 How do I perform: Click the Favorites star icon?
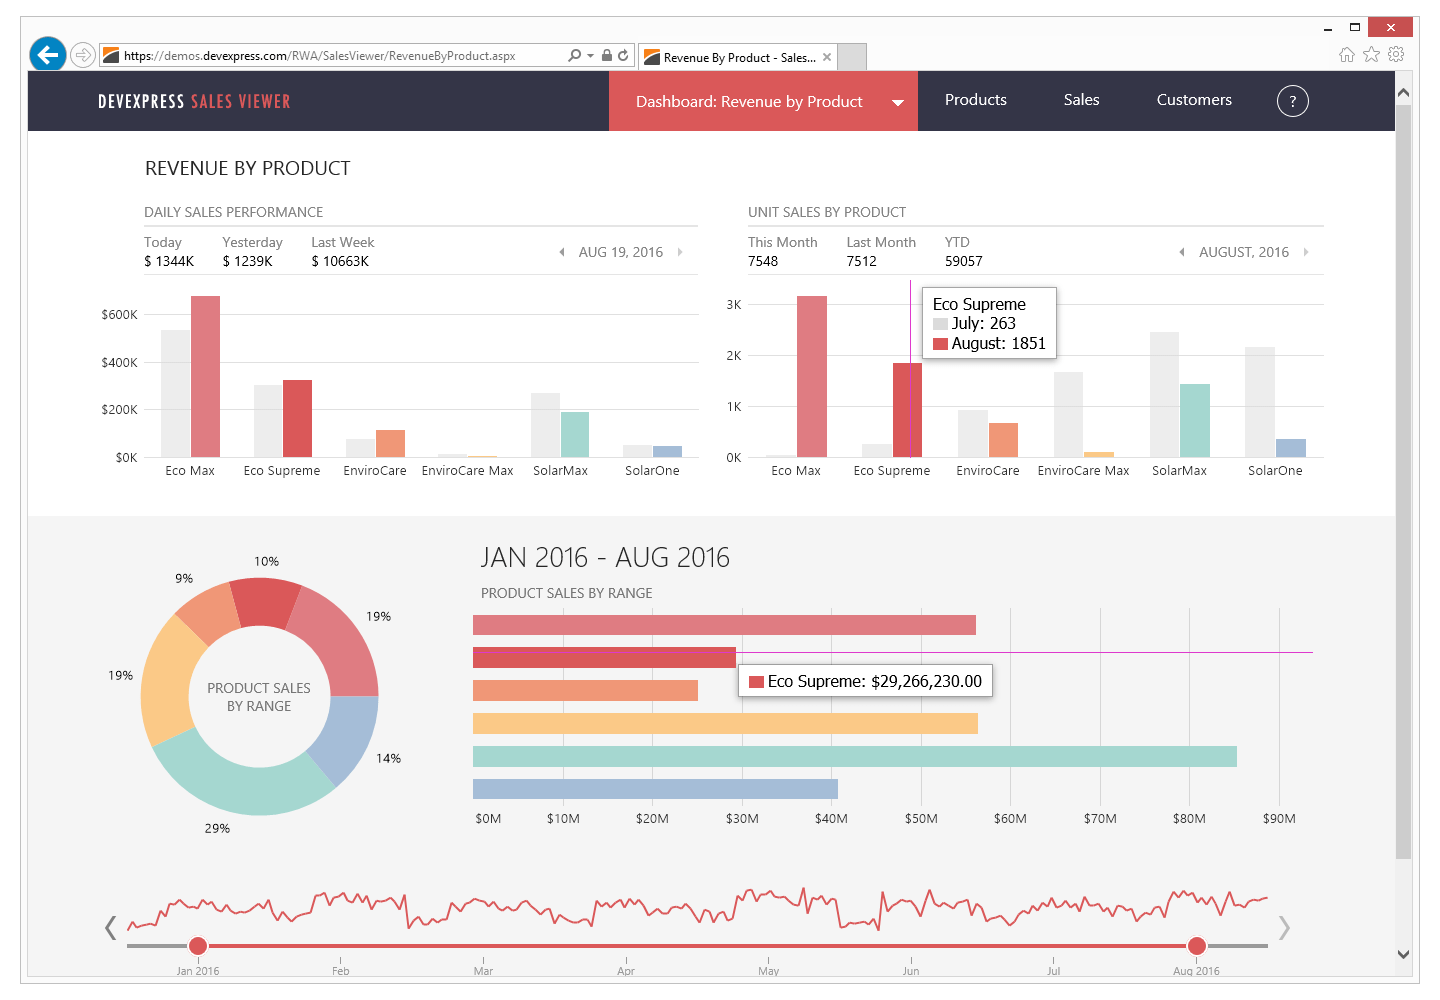click(x=1371, y=55)
